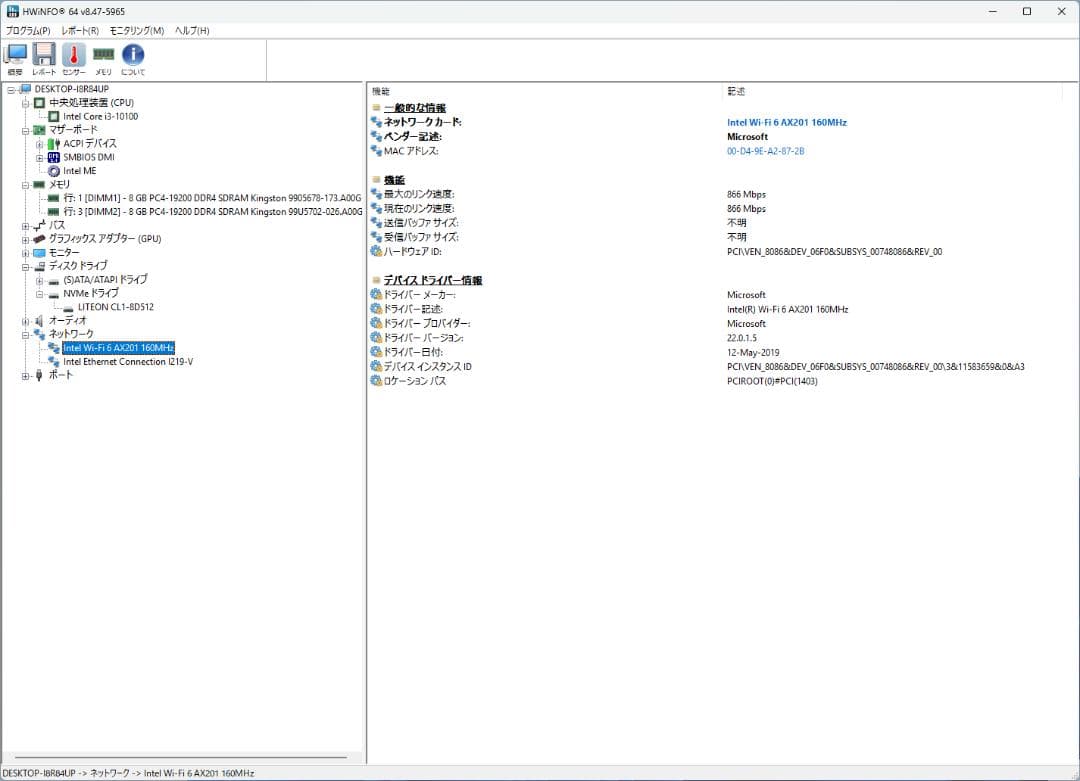Open the Memory module toolbar icon
Viewport: 1080px width, 781px height.
click(x=103, y=59)
